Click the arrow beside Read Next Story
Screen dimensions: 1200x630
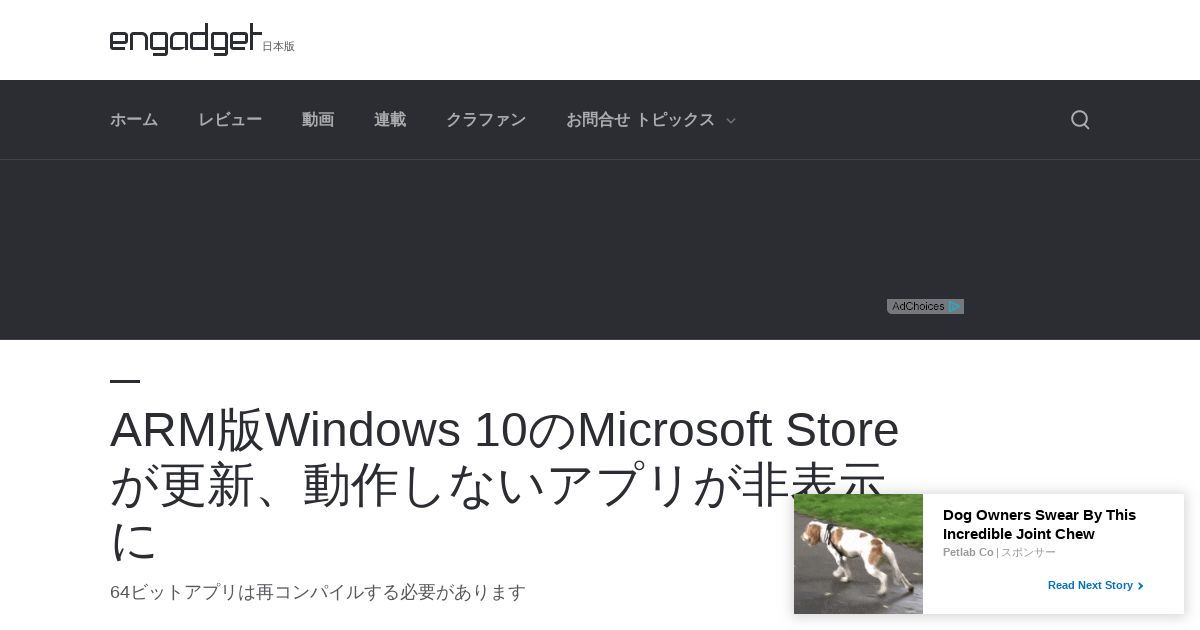coord(1141,586)
